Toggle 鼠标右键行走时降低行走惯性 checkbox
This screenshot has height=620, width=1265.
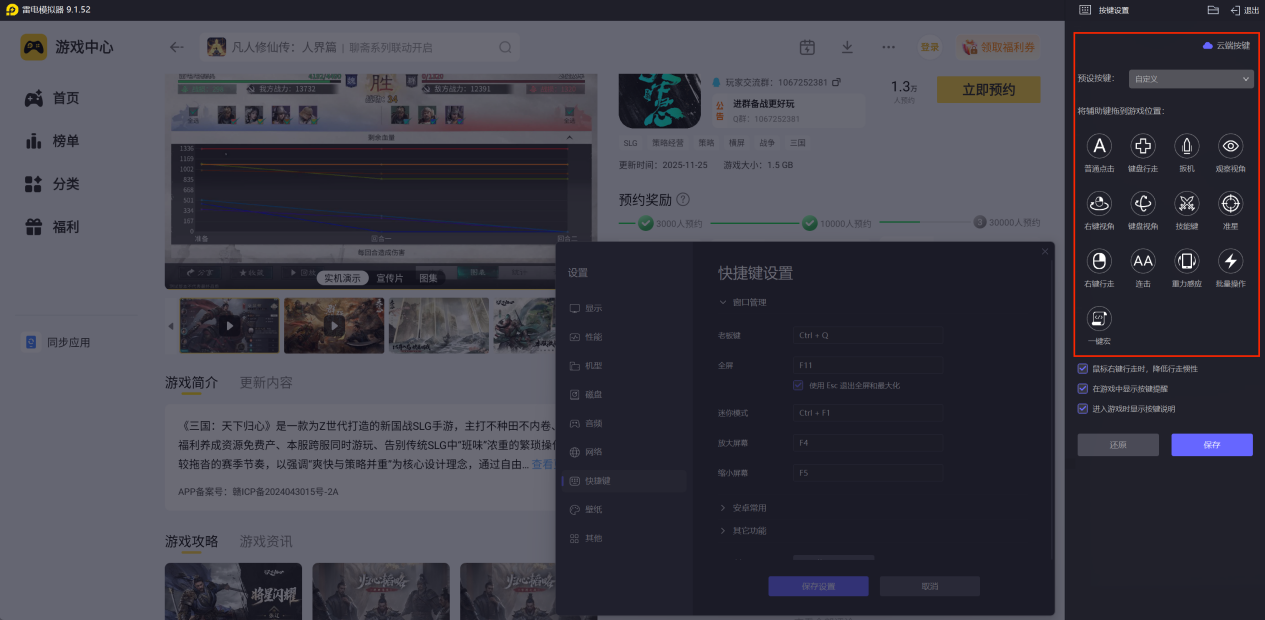point(1083,369)
